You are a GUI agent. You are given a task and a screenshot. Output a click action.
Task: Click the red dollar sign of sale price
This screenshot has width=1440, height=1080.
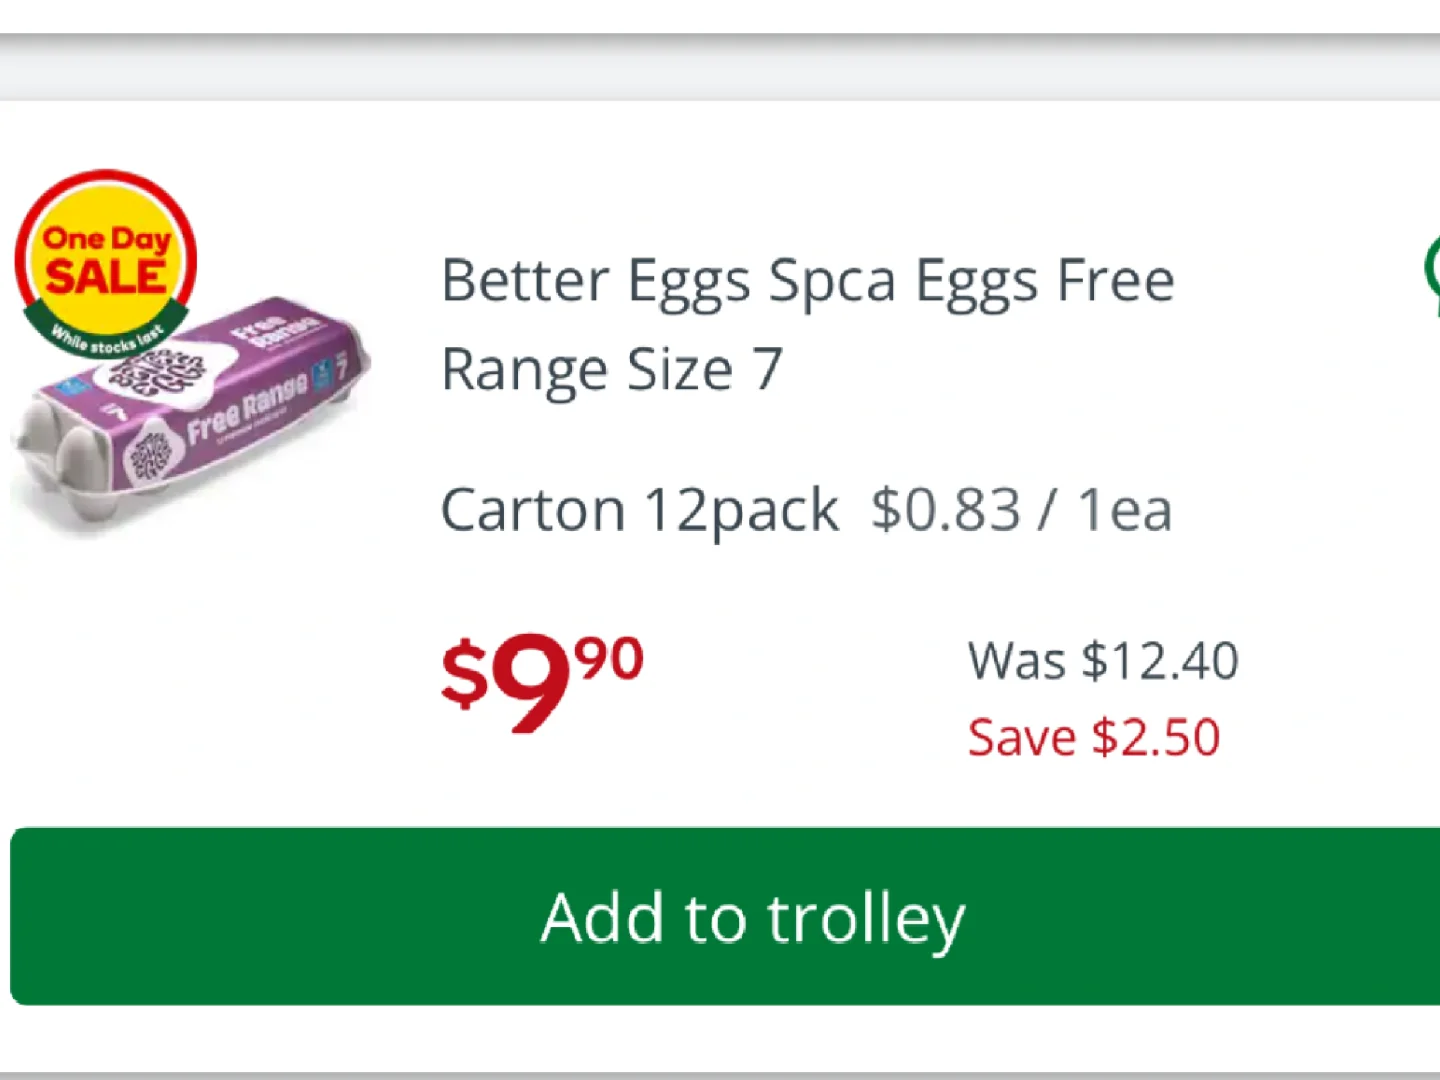coord(465,675)
